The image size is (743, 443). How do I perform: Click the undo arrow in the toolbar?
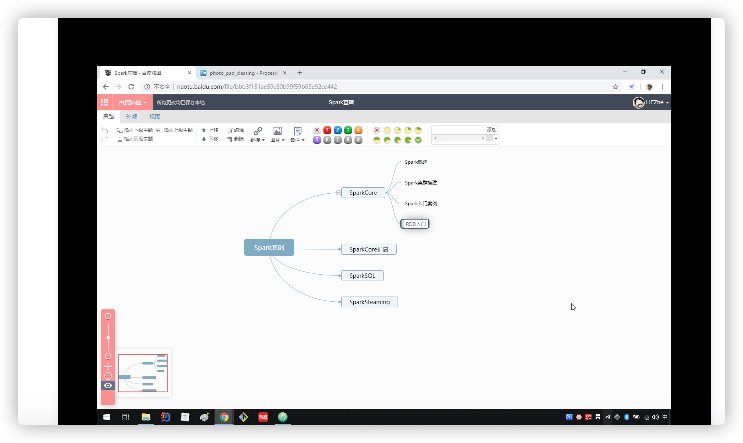click(105, 130)
